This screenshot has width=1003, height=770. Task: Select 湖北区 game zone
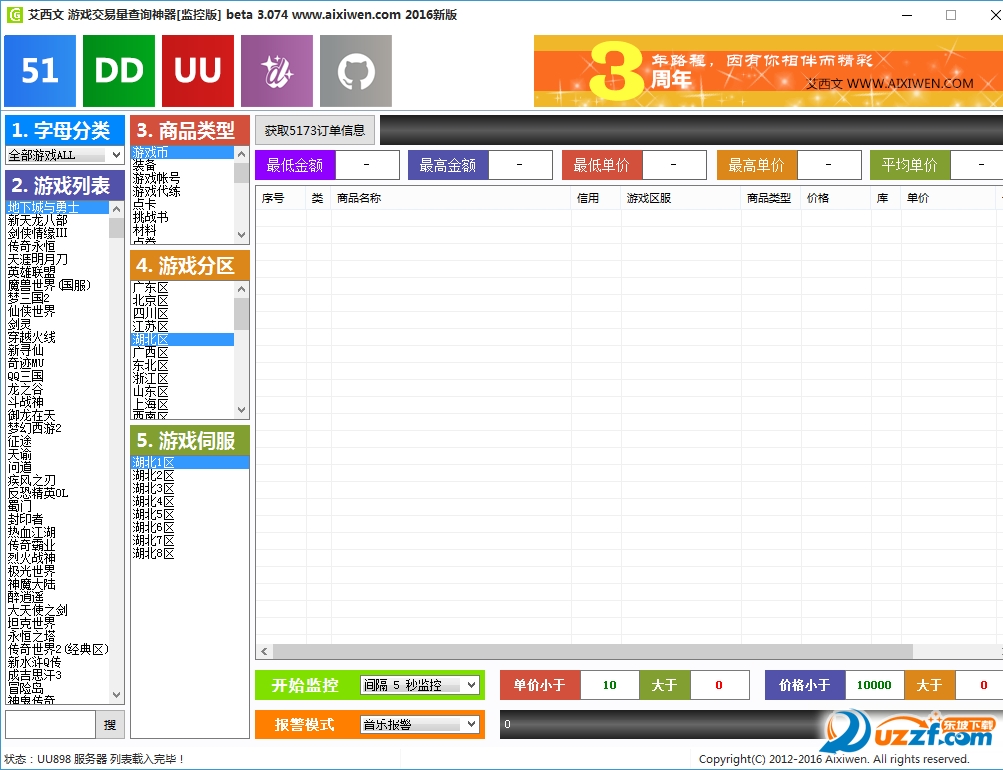pos(182,340)
